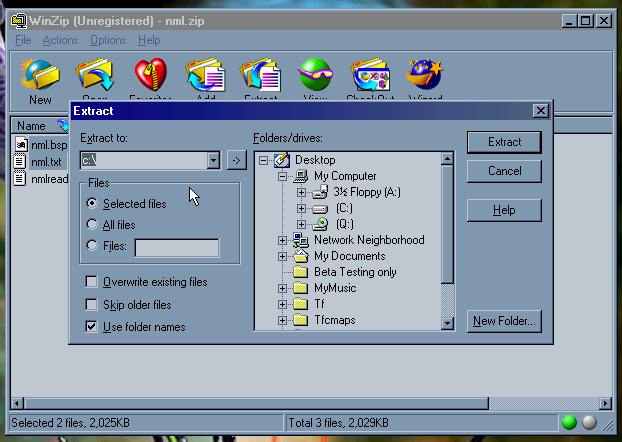This screenshot has width=622, height=442.
Task: Click the Beta Testing only folder icon
Action: 301,272
